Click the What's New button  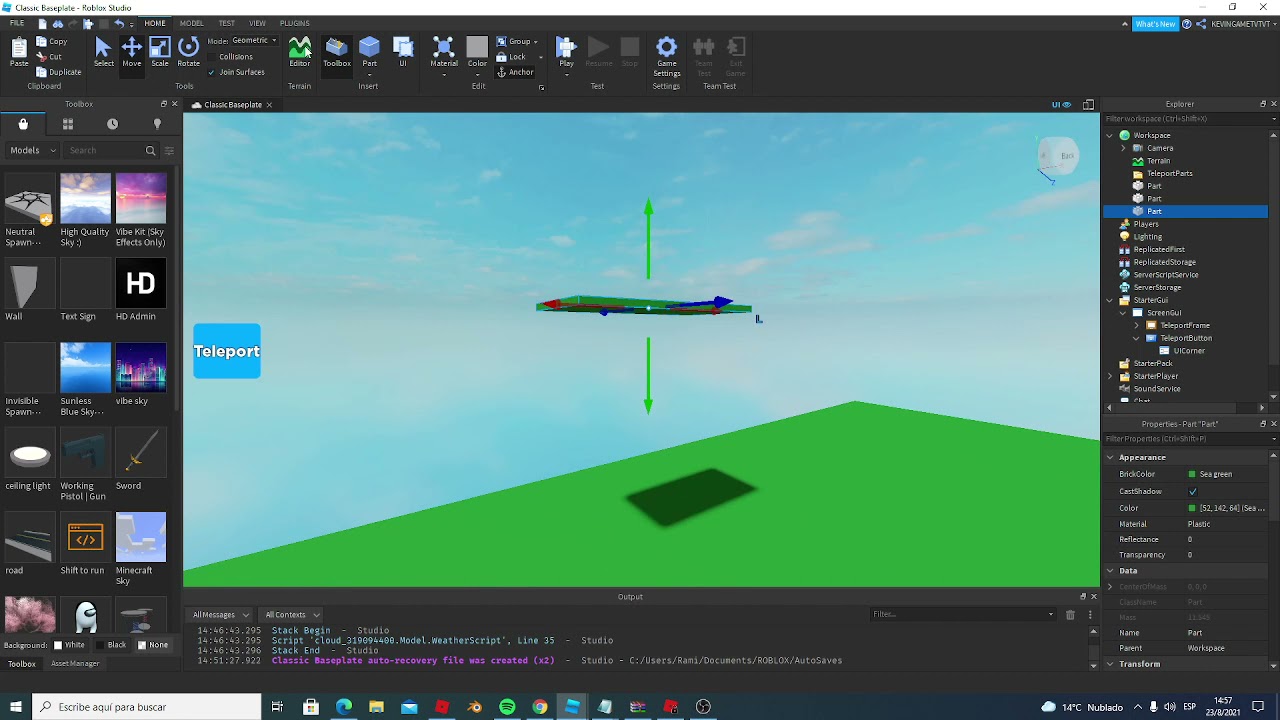point(1155,24)
